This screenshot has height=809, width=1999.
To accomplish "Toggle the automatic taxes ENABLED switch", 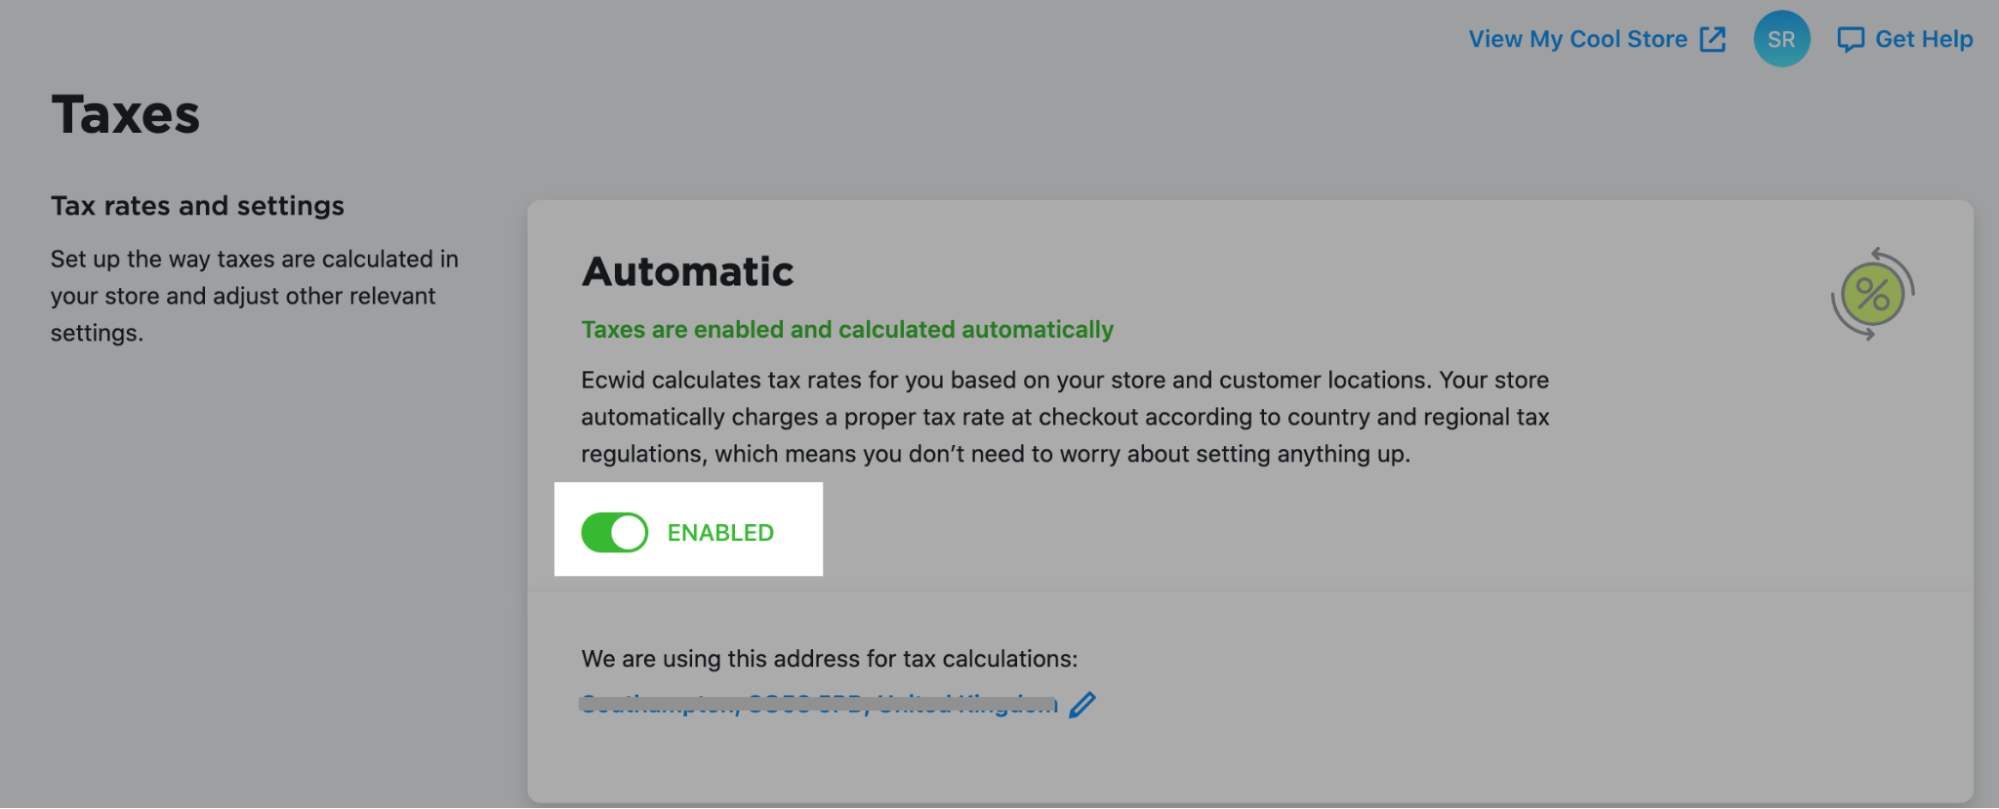I will 614,532.
